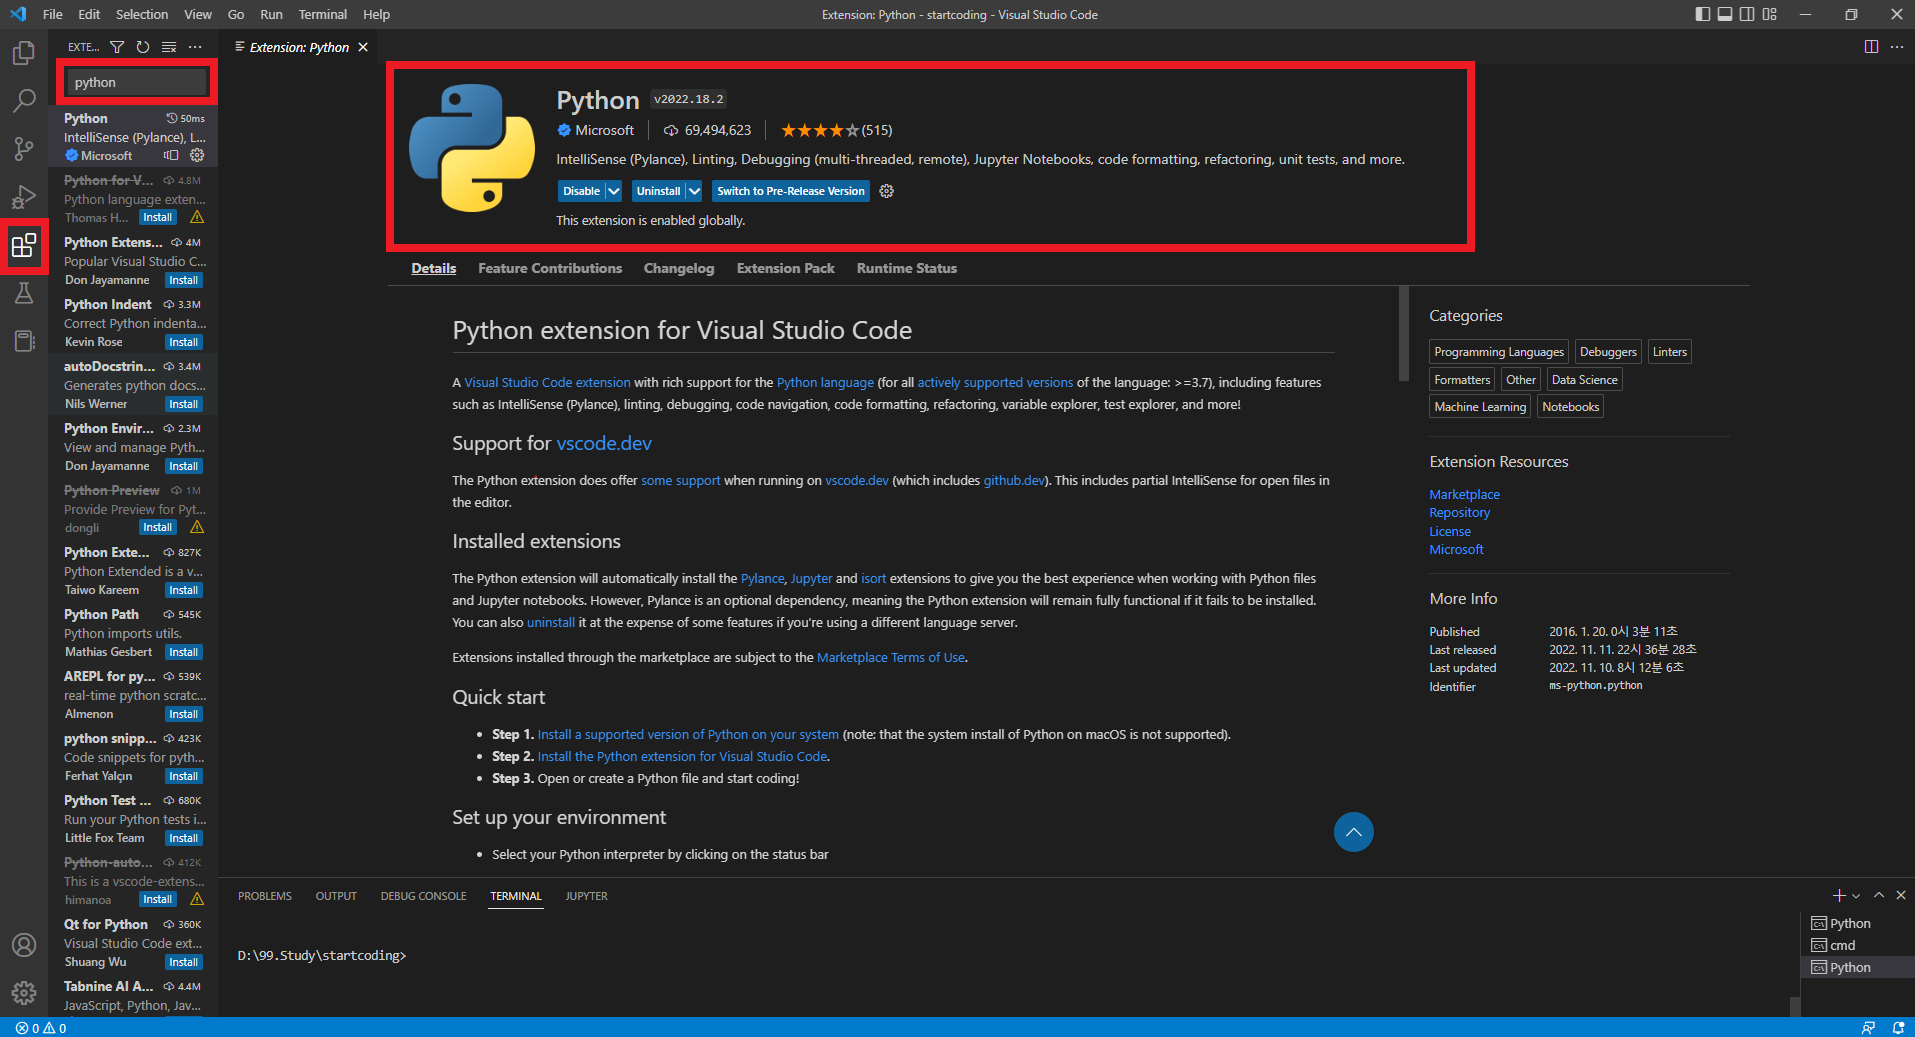Open the Marketplace resource link
The width and height of the screenshot is (1915, 1037).
[1464, 494]
